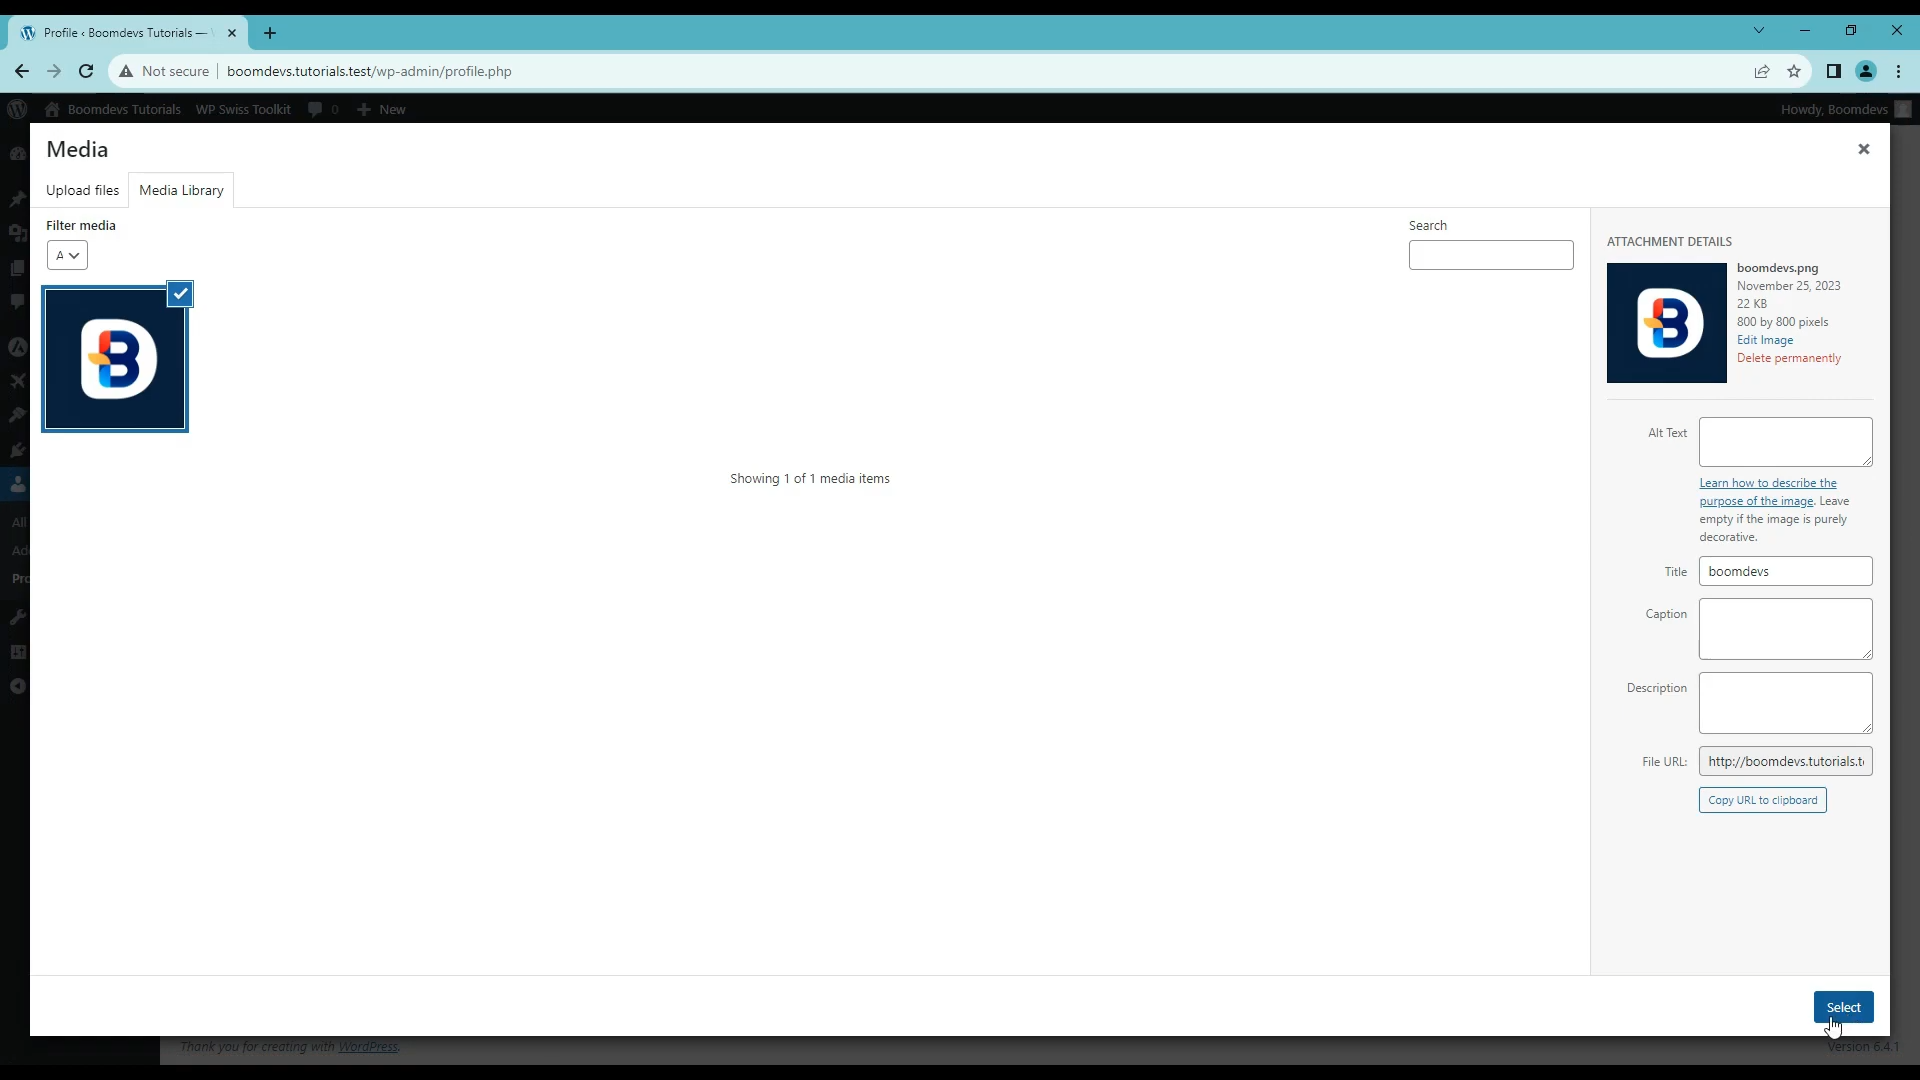Open the browser options three-dot menu

tap(1898, 71)
